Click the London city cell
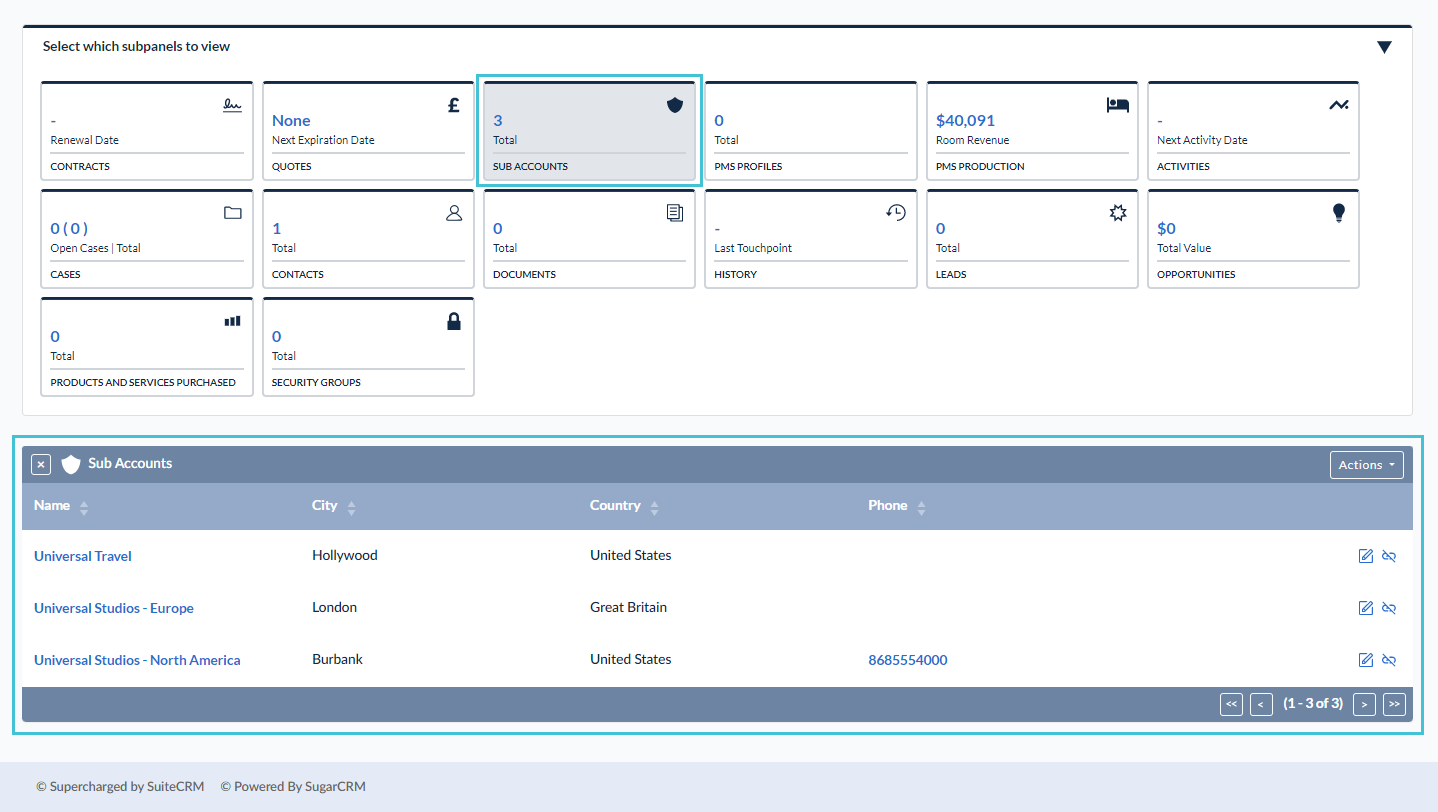Viewport: 1438px width, 812px height. tap(334, 607)
